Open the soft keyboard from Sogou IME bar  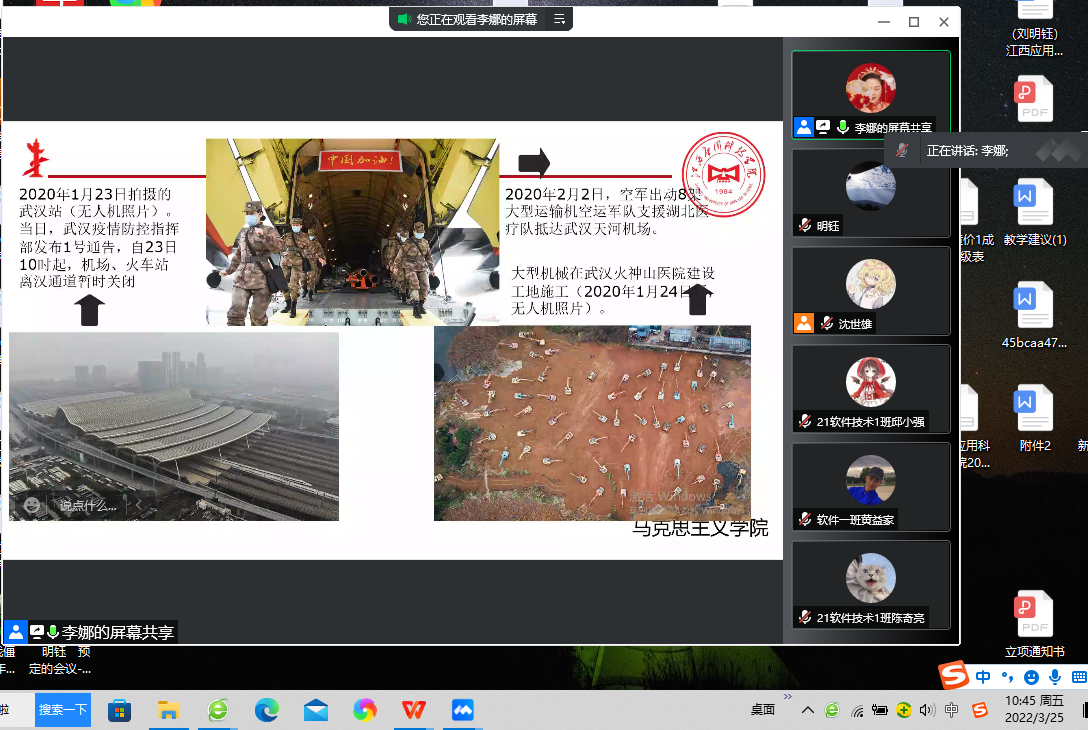point(1079,677)
